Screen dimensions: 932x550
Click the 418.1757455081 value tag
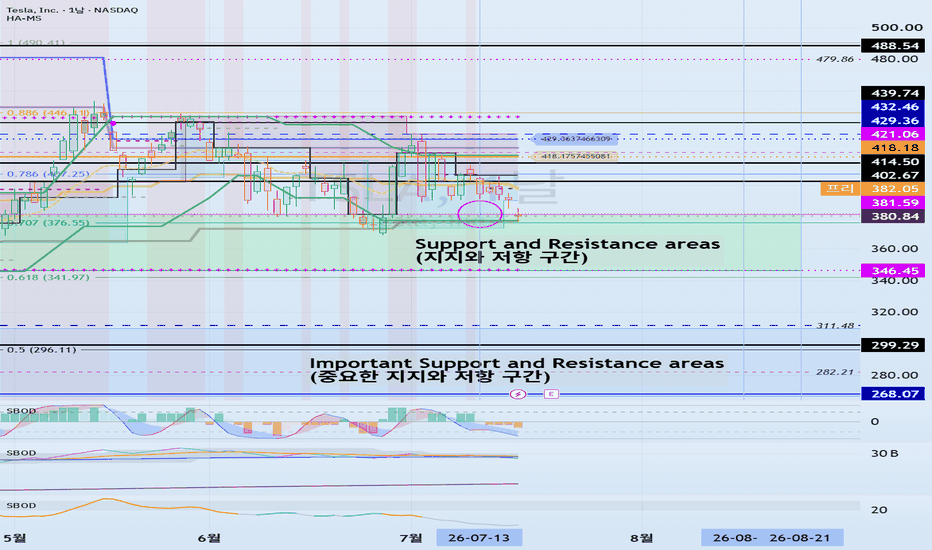575,156
